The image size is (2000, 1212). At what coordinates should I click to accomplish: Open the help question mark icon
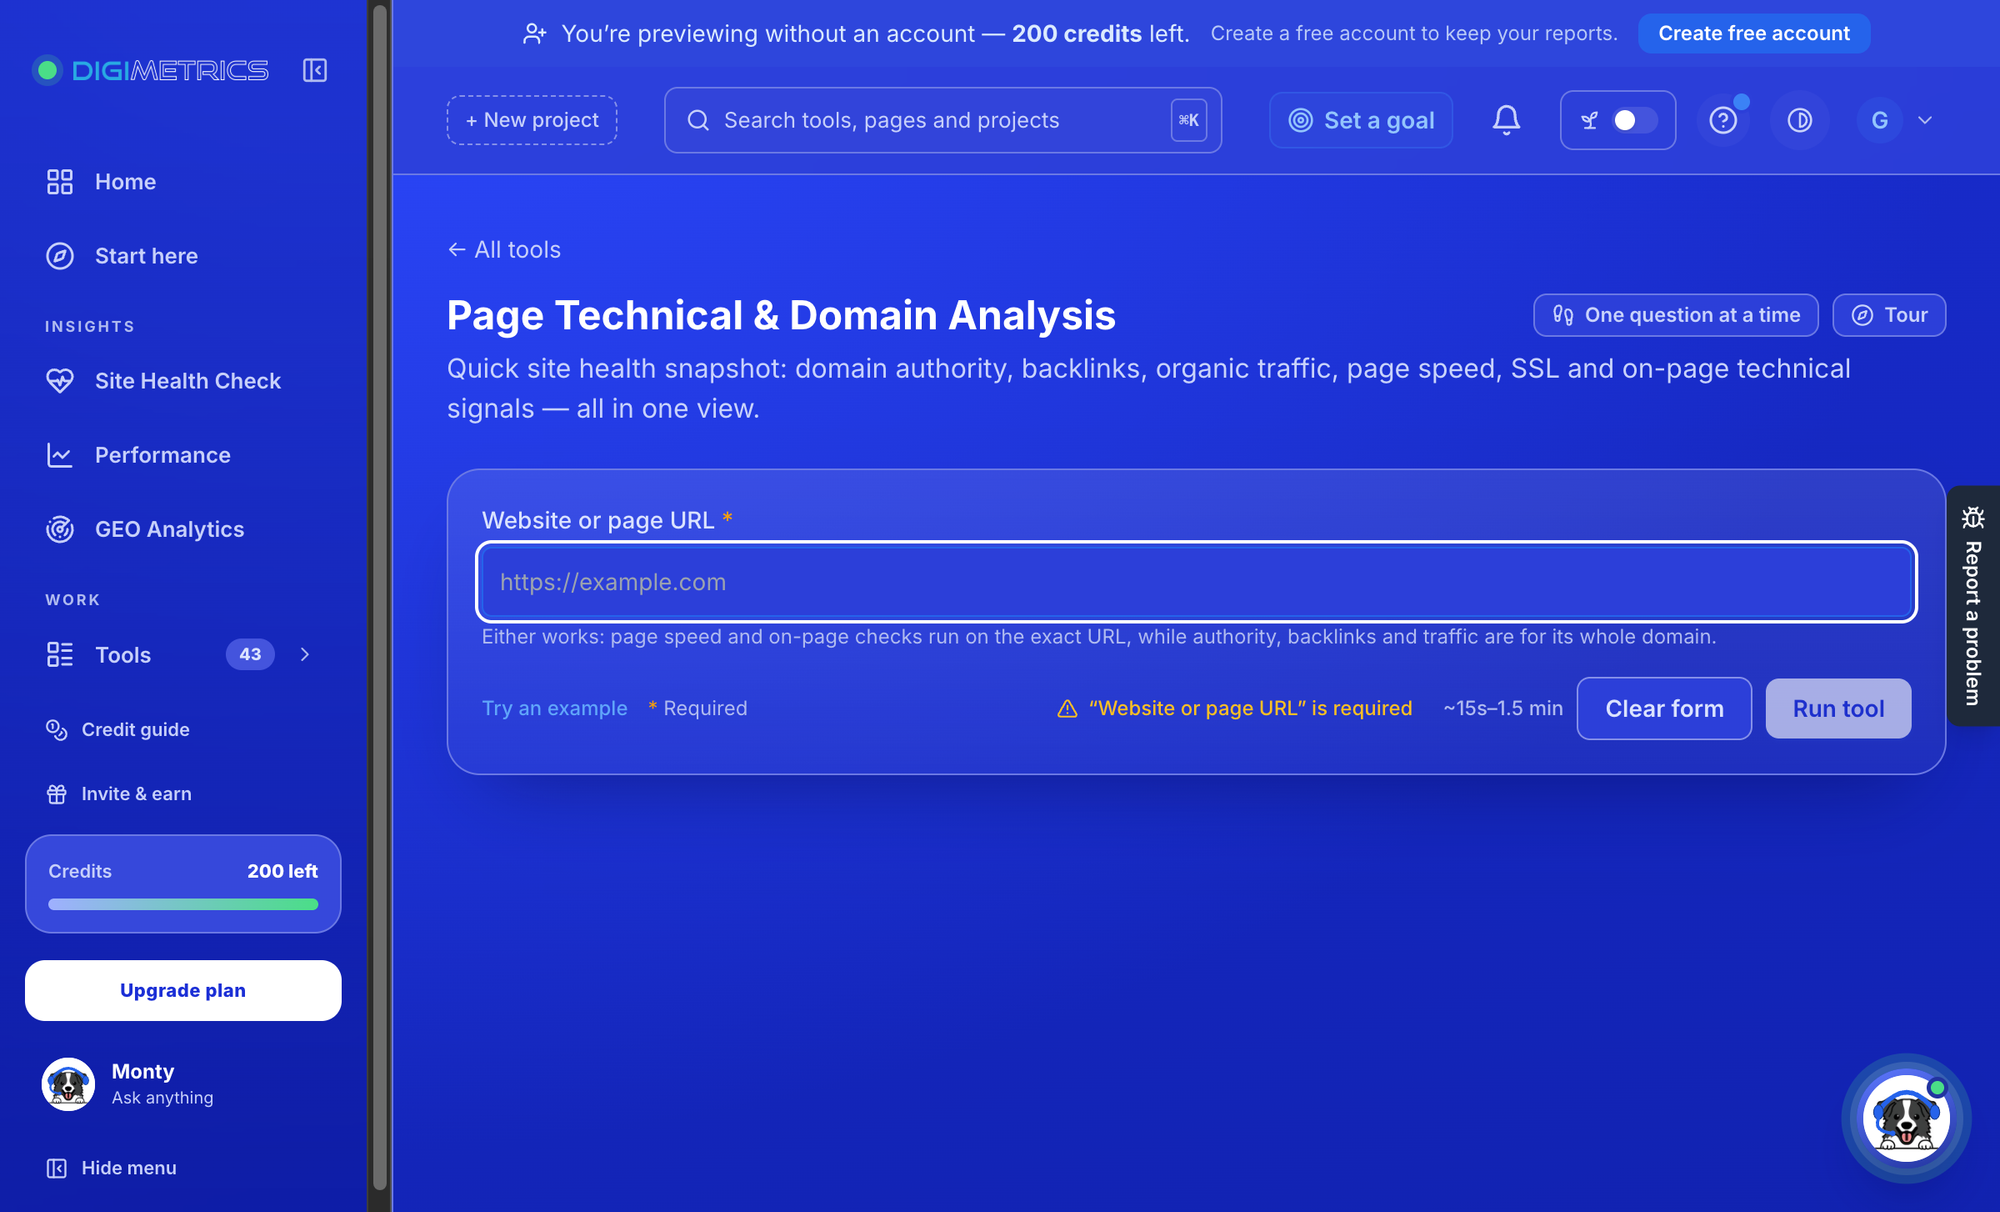[x=1723, y=120]
